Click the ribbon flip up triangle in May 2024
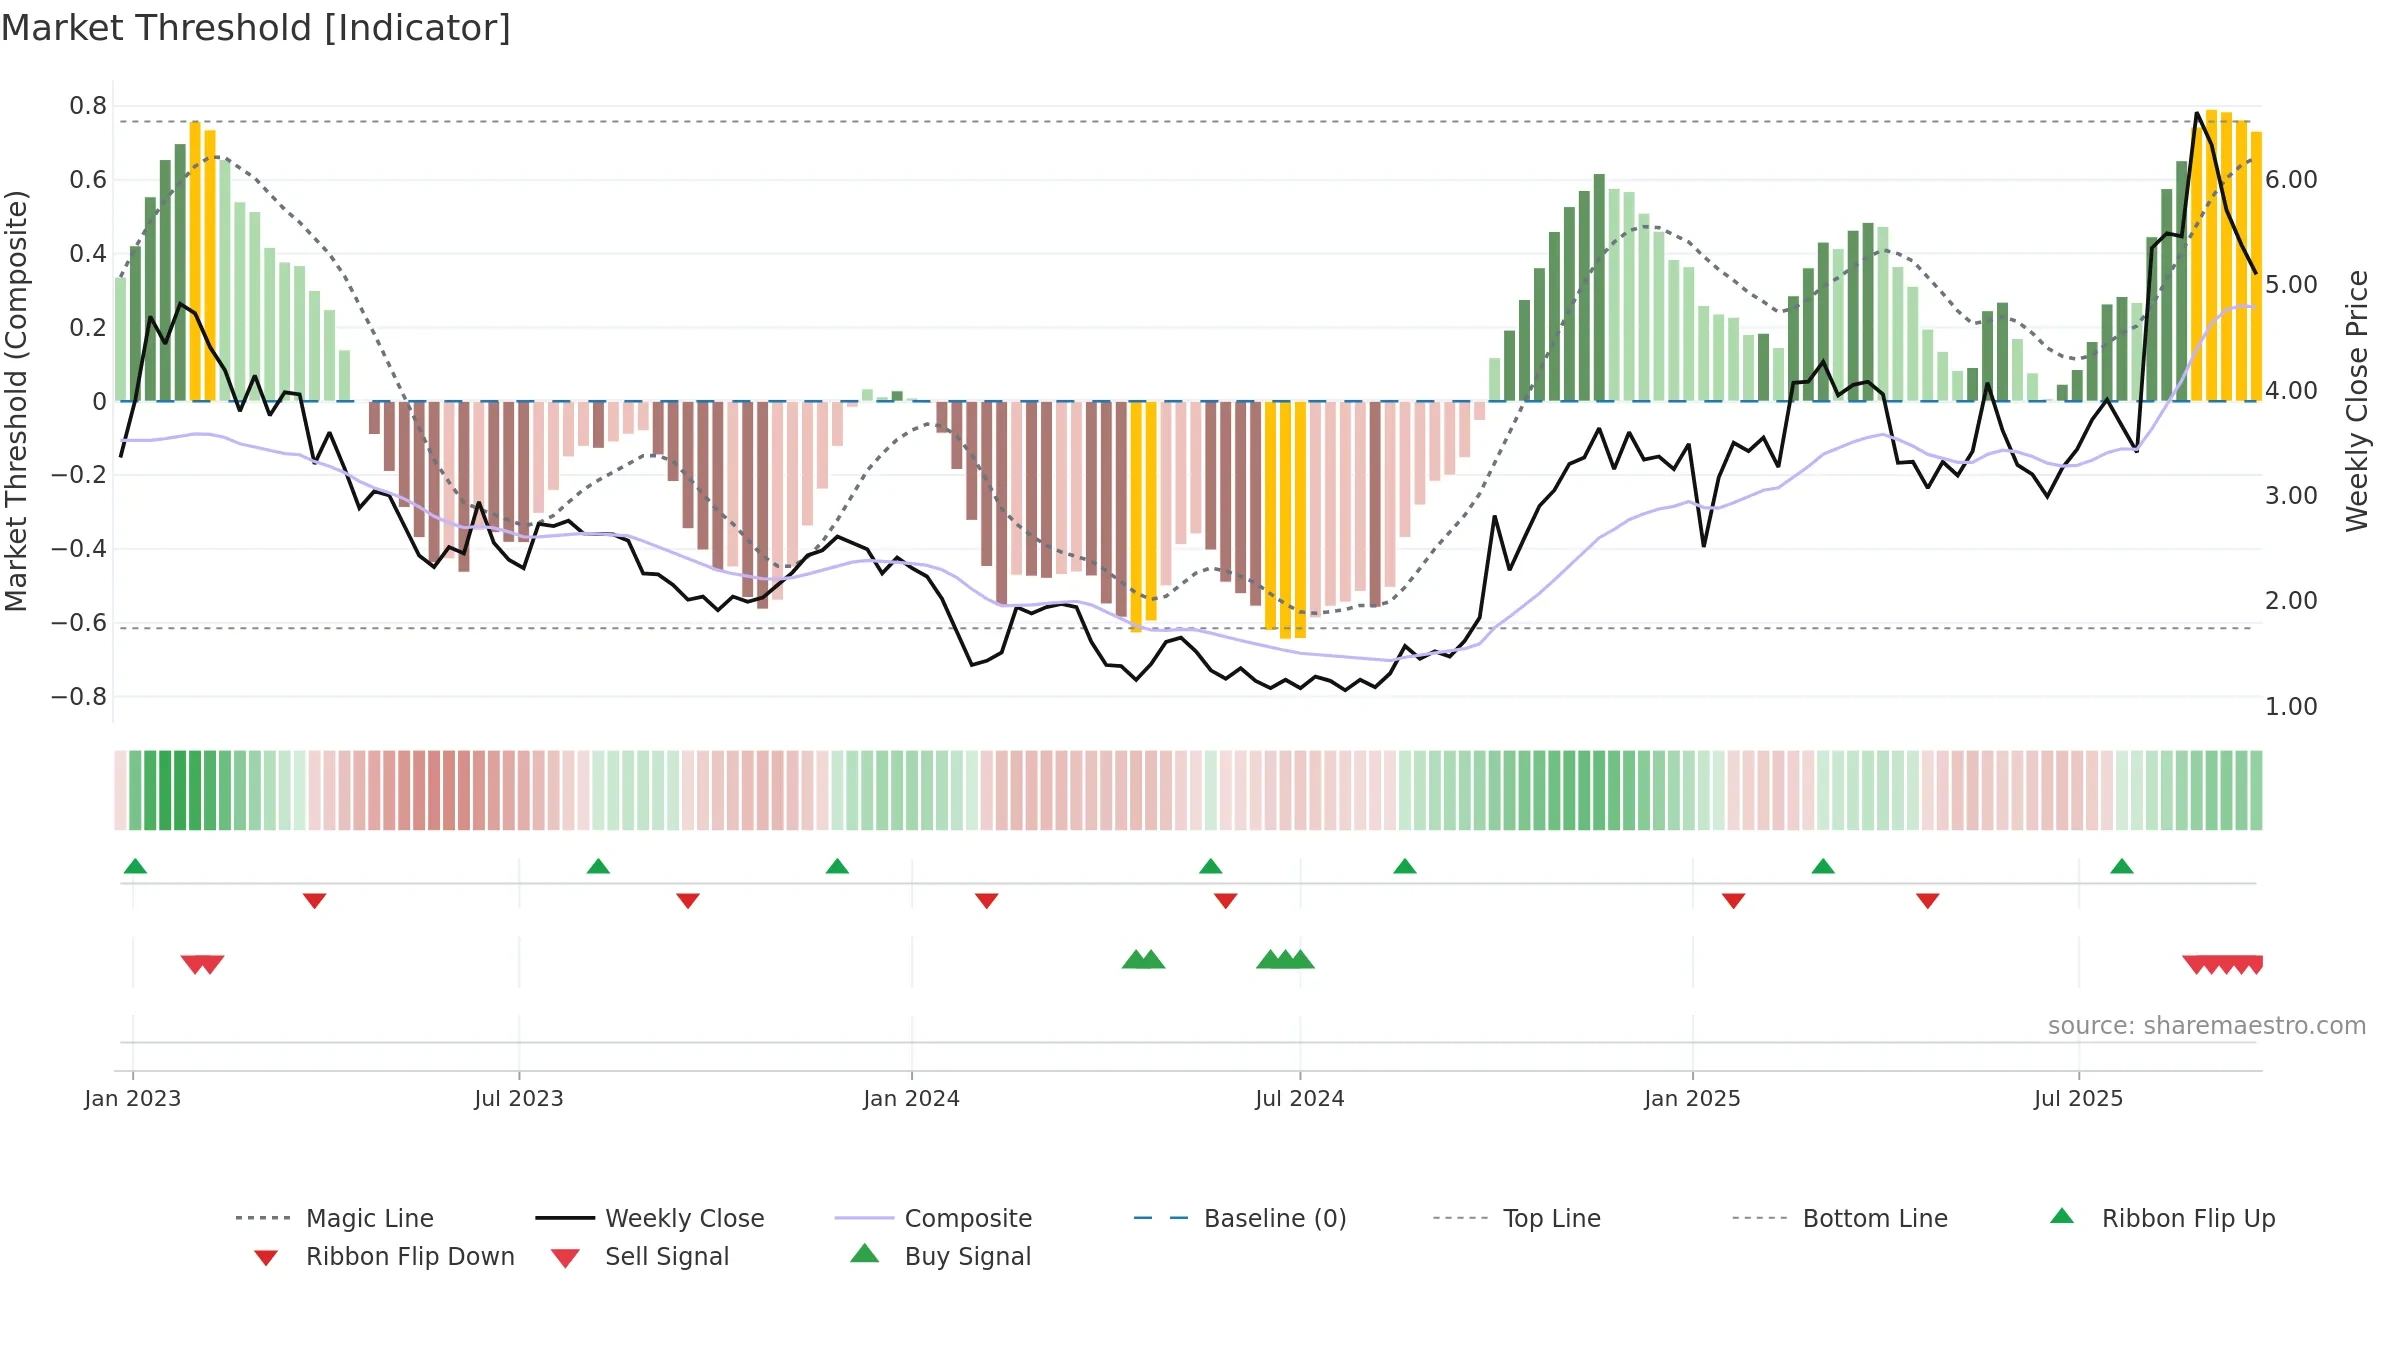The image size is (2400, 1350). coord(1210,866)
